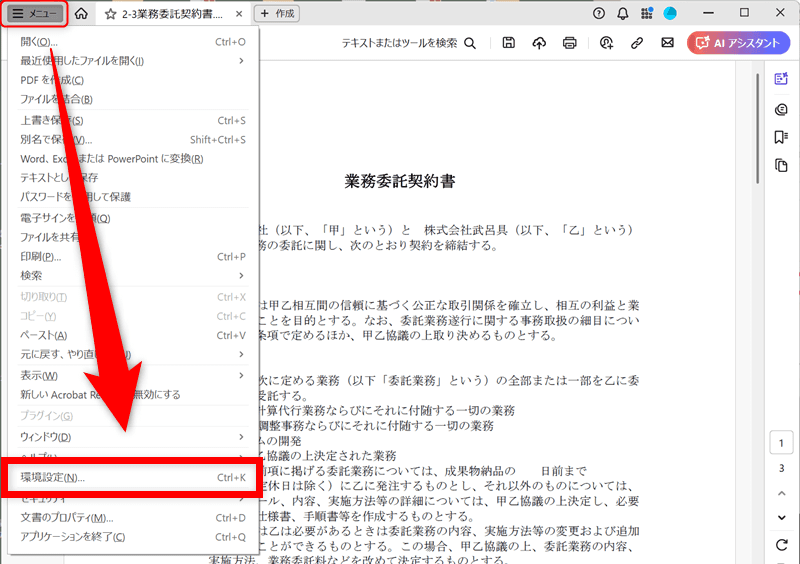The width and height of the screenshot is (800, 564).
Task: Click the document vertical scrollbar
Action: click(758, 129)
